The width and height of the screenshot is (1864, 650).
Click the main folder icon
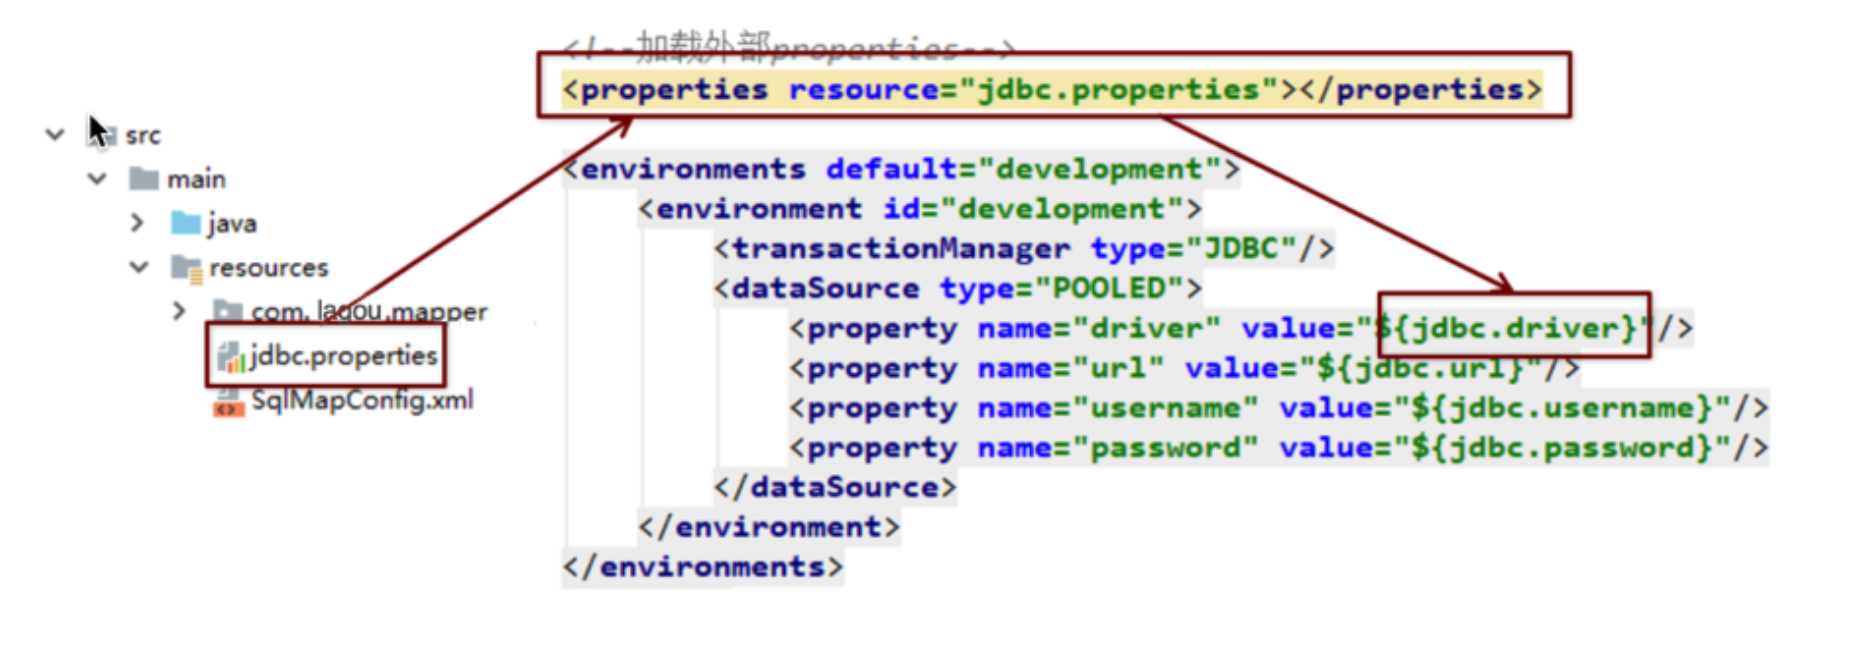[x=144, y=179]
